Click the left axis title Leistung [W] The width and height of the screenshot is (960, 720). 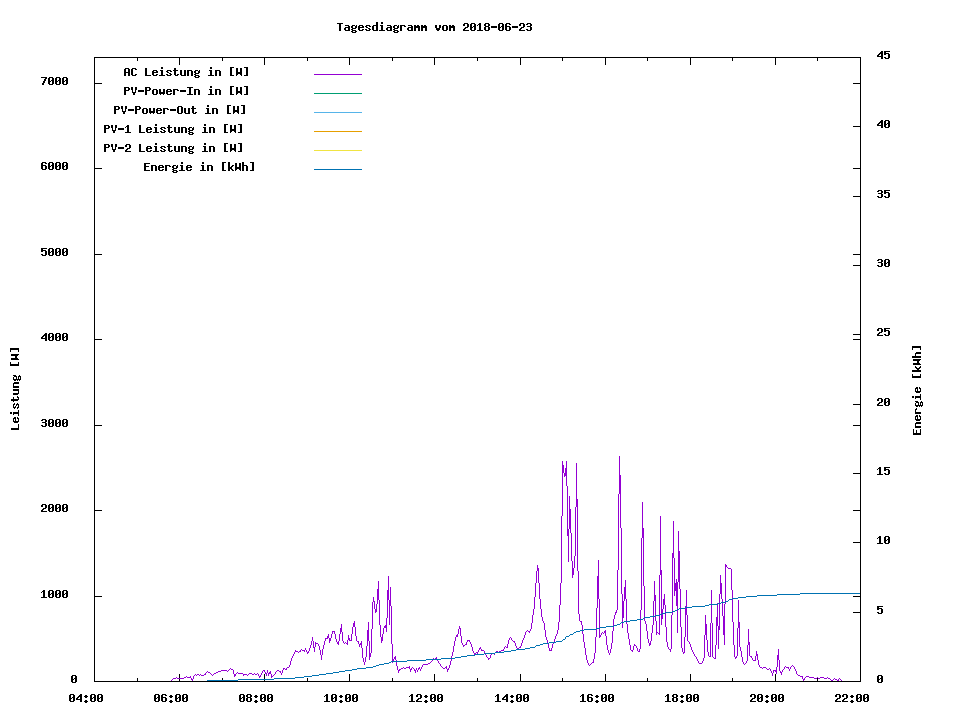[15, 389]
